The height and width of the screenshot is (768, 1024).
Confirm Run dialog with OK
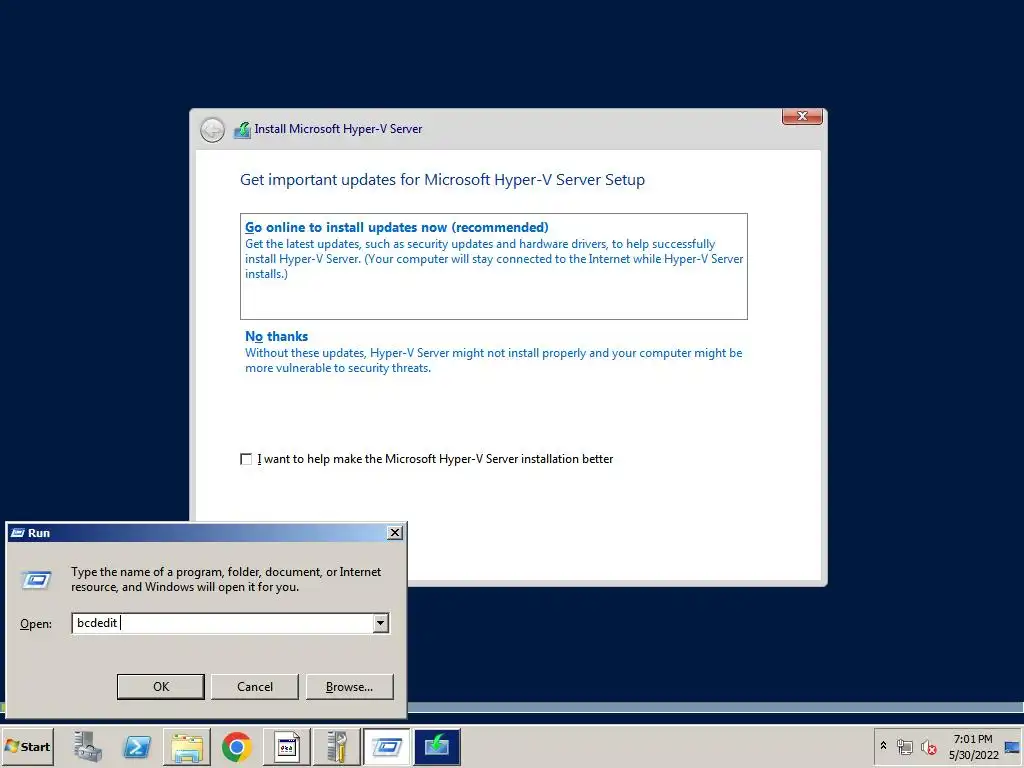(x=161, y=686)
